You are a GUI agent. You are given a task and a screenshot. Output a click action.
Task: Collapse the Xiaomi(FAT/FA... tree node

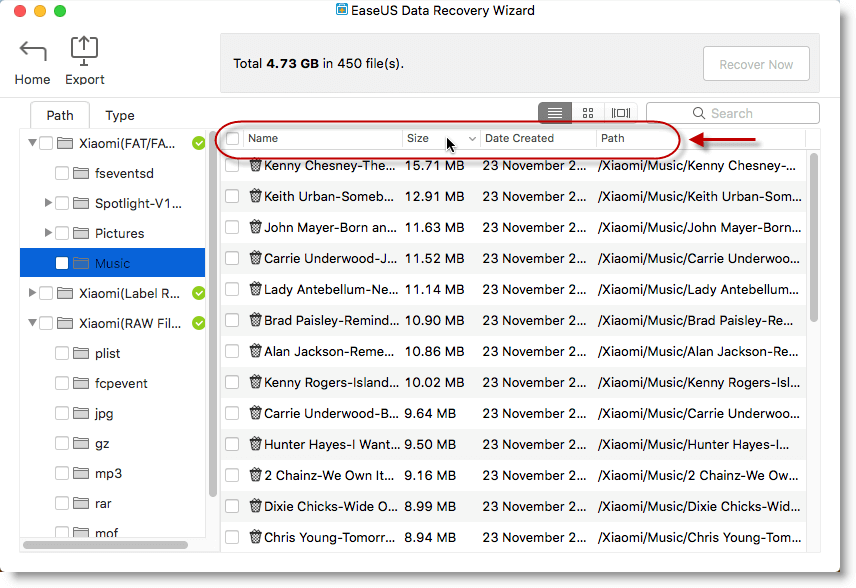(x=32, y=142)
